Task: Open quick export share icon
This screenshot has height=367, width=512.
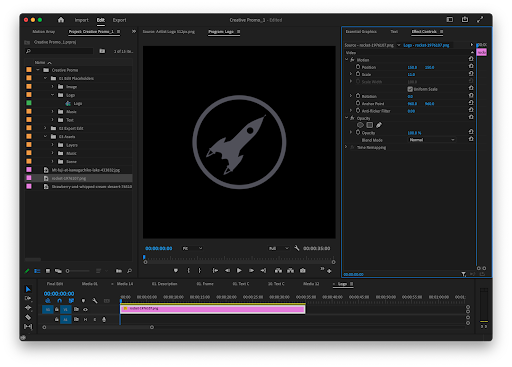Action: click(x=465, y=20)
